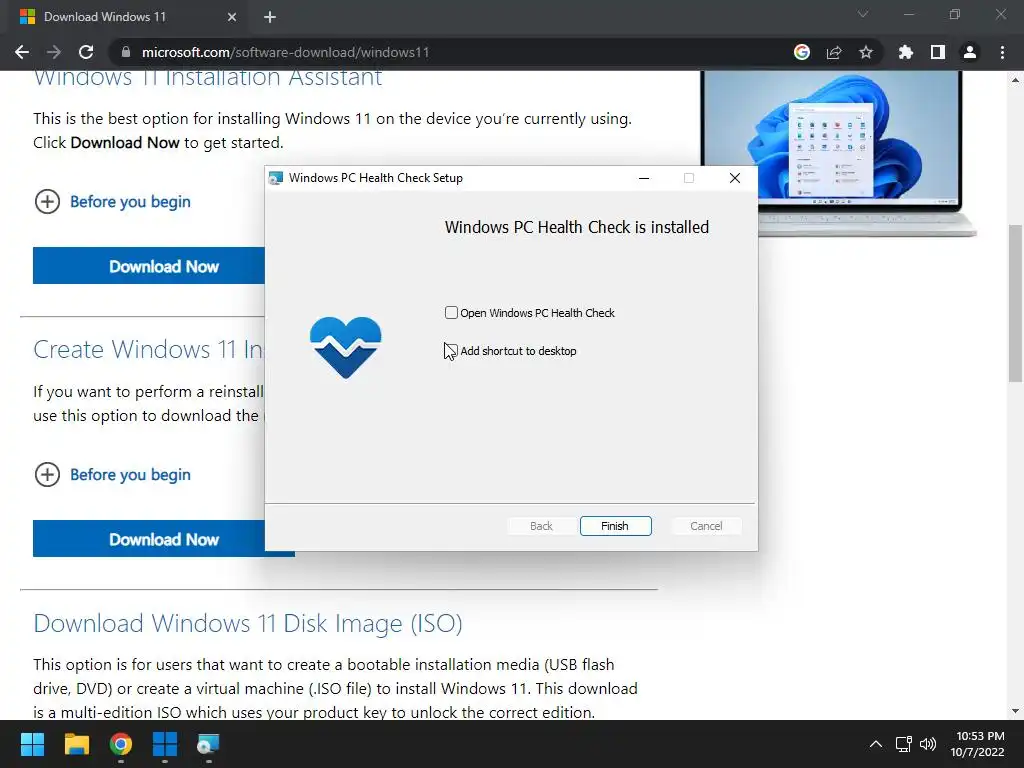Toggle the browser side panel icon
Screen dimensions: 1024x768
tap(937, 52)
